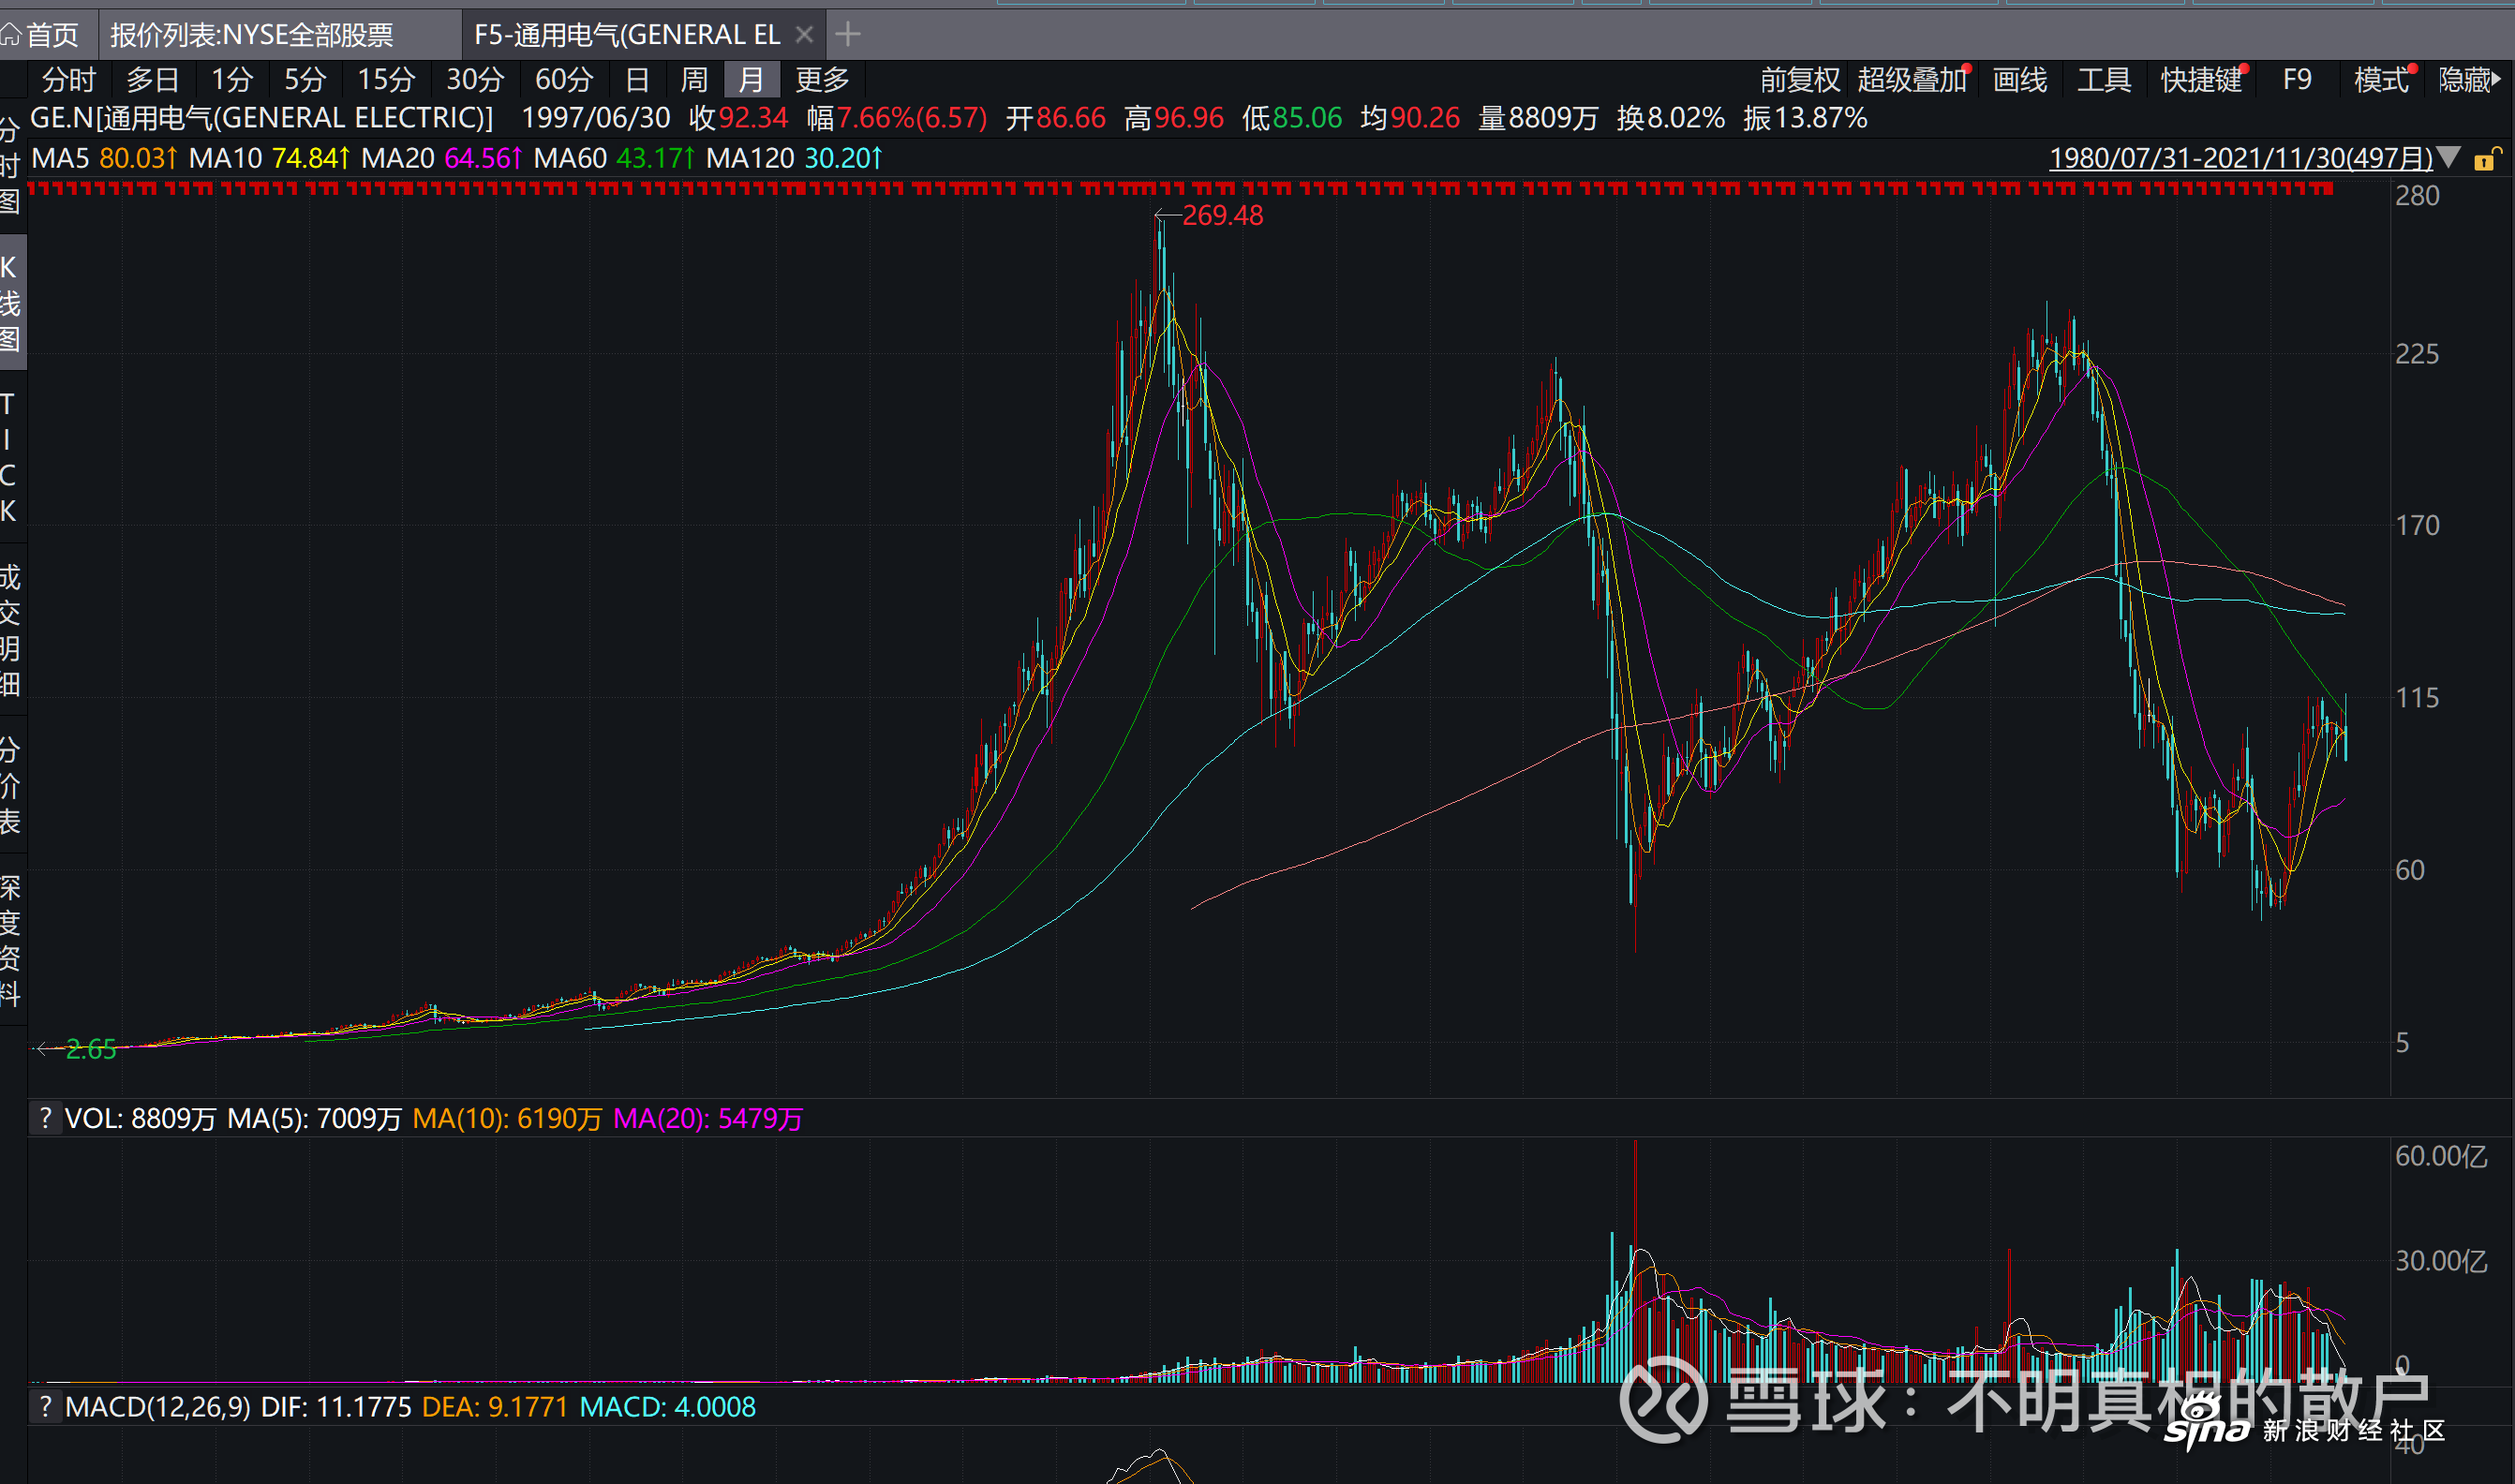Select the F5-通用电气 tab
Image resolution: width=2515 pixels, height=1484 pixels.
[x=626, y=35]
